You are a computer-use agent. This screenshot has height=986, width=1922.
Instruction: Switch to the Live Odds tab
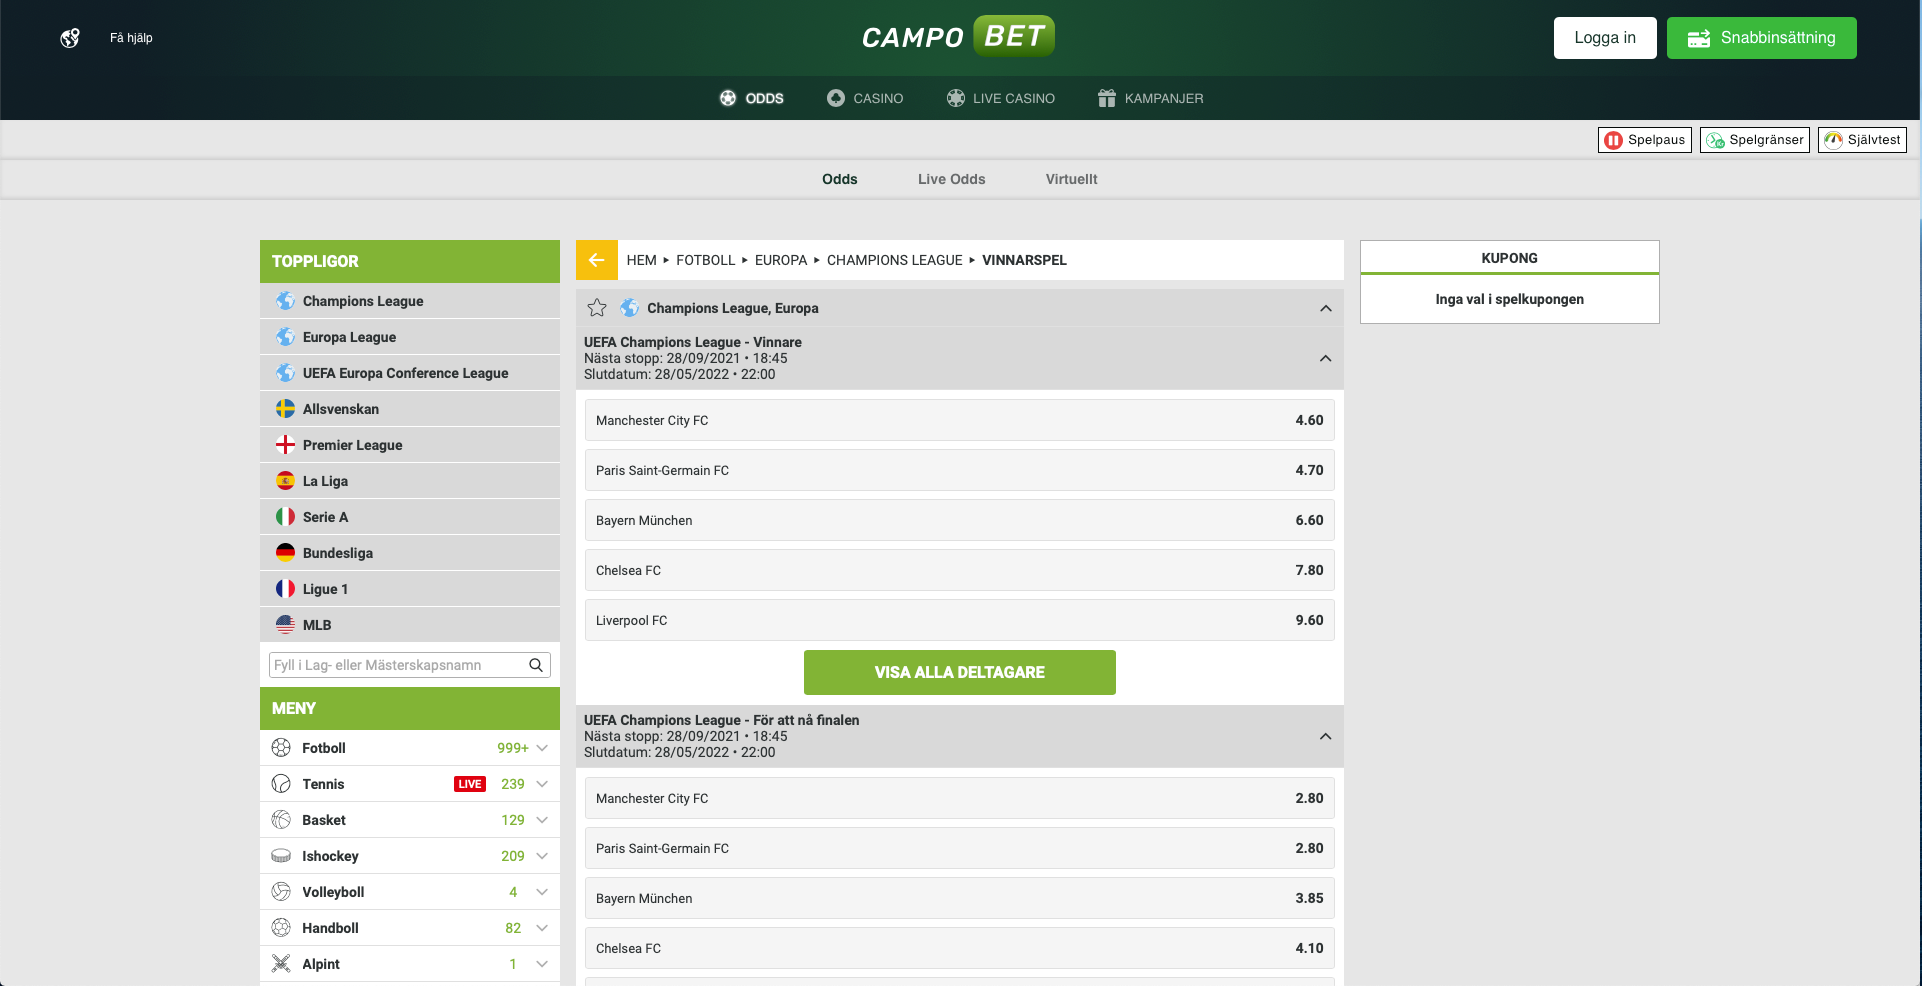(x=950, y=179)
